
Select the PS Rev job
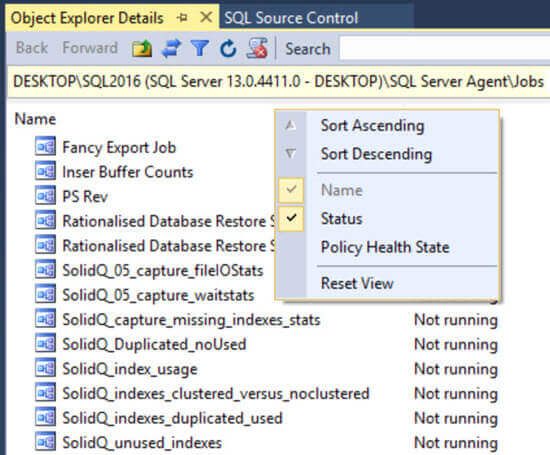point(85,196)
